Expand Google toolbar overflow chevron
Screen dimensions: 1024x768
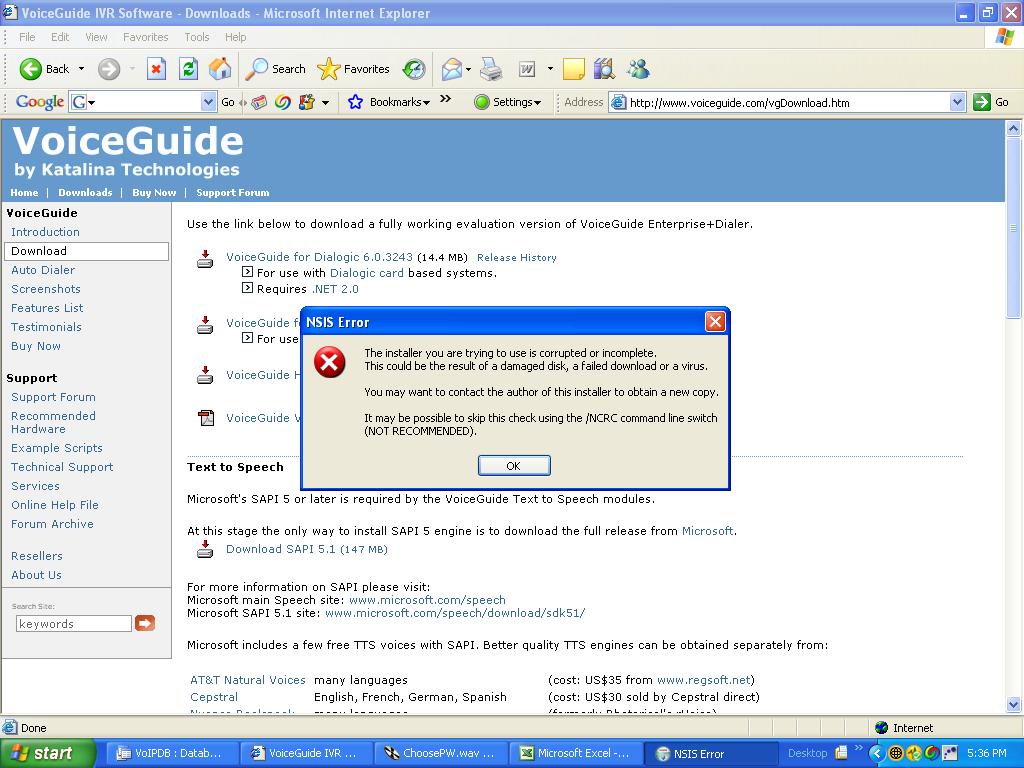[x=445, y=99]
